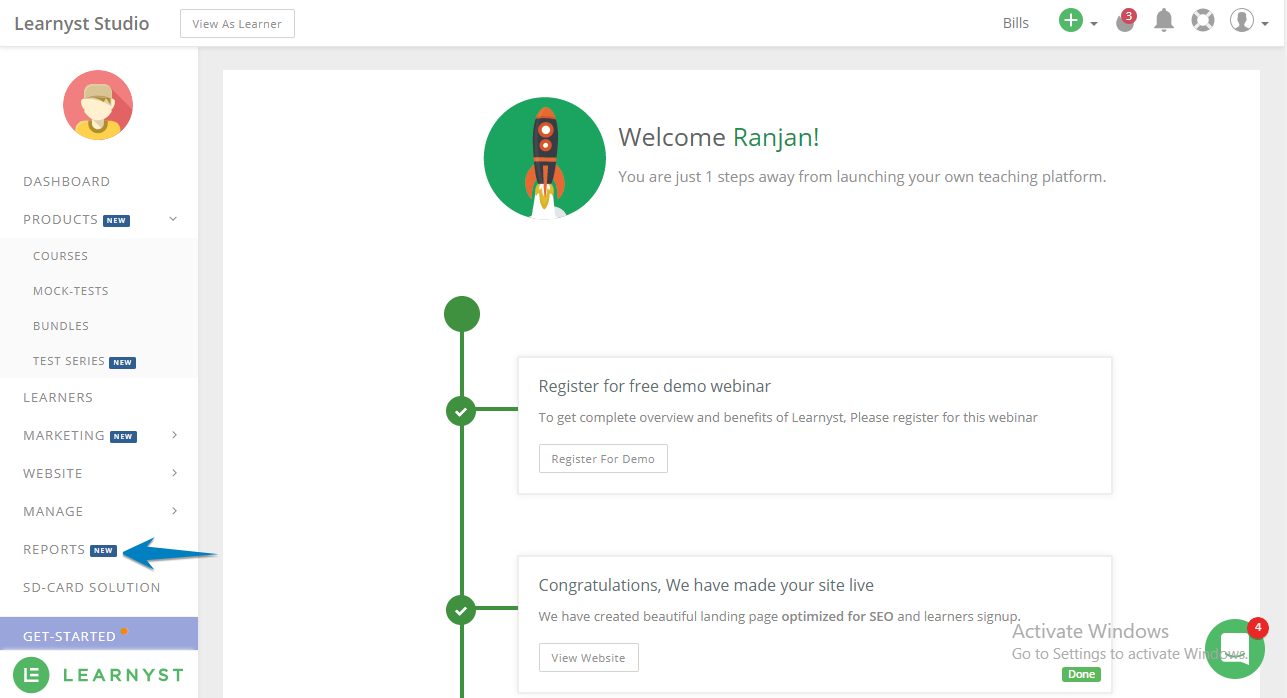Click the View As Learner button

tap(237, 24)
